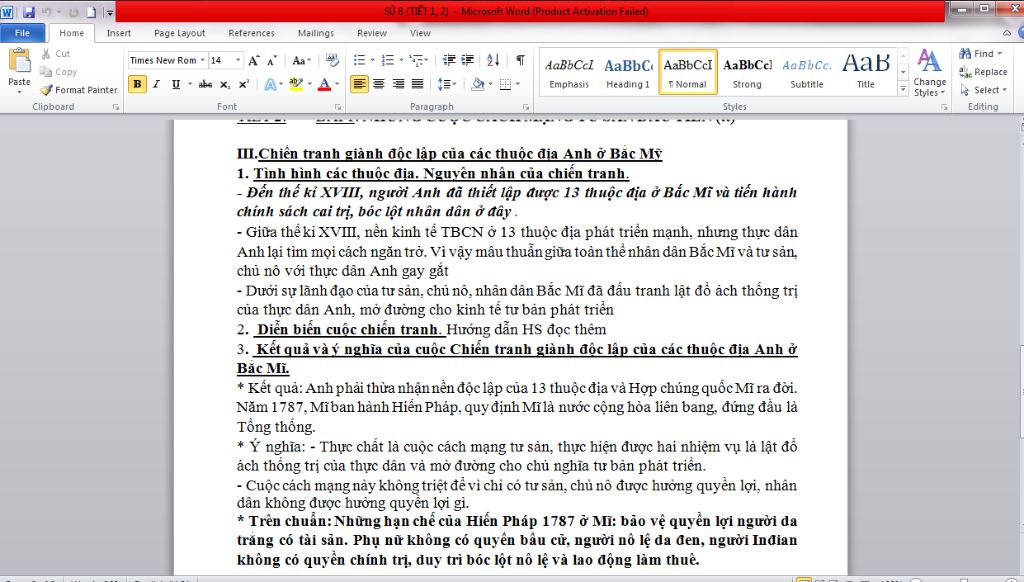
Task: Click the Sort icon
Action: coord(493,60)
